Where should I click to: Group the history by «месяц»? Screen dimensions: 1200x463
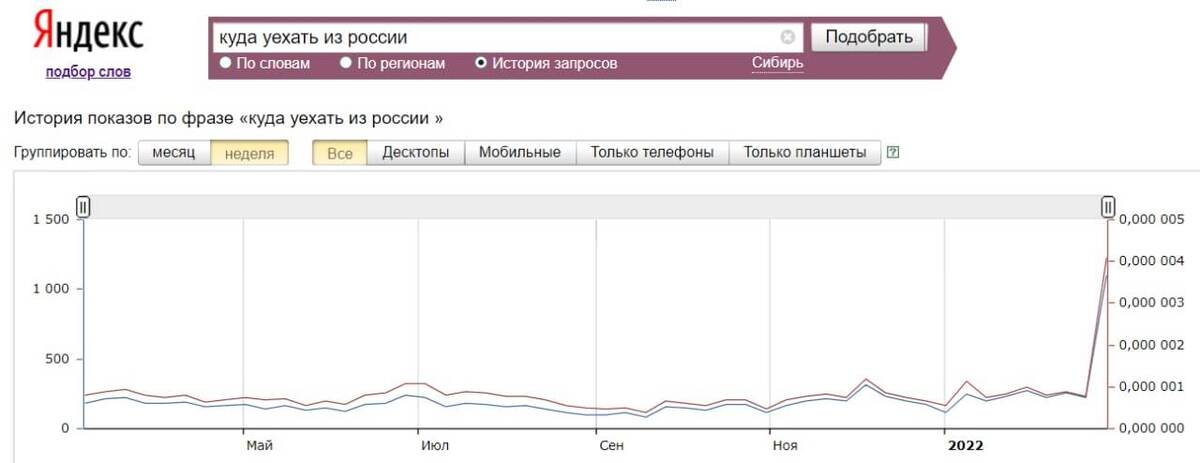tap(174, 153)
